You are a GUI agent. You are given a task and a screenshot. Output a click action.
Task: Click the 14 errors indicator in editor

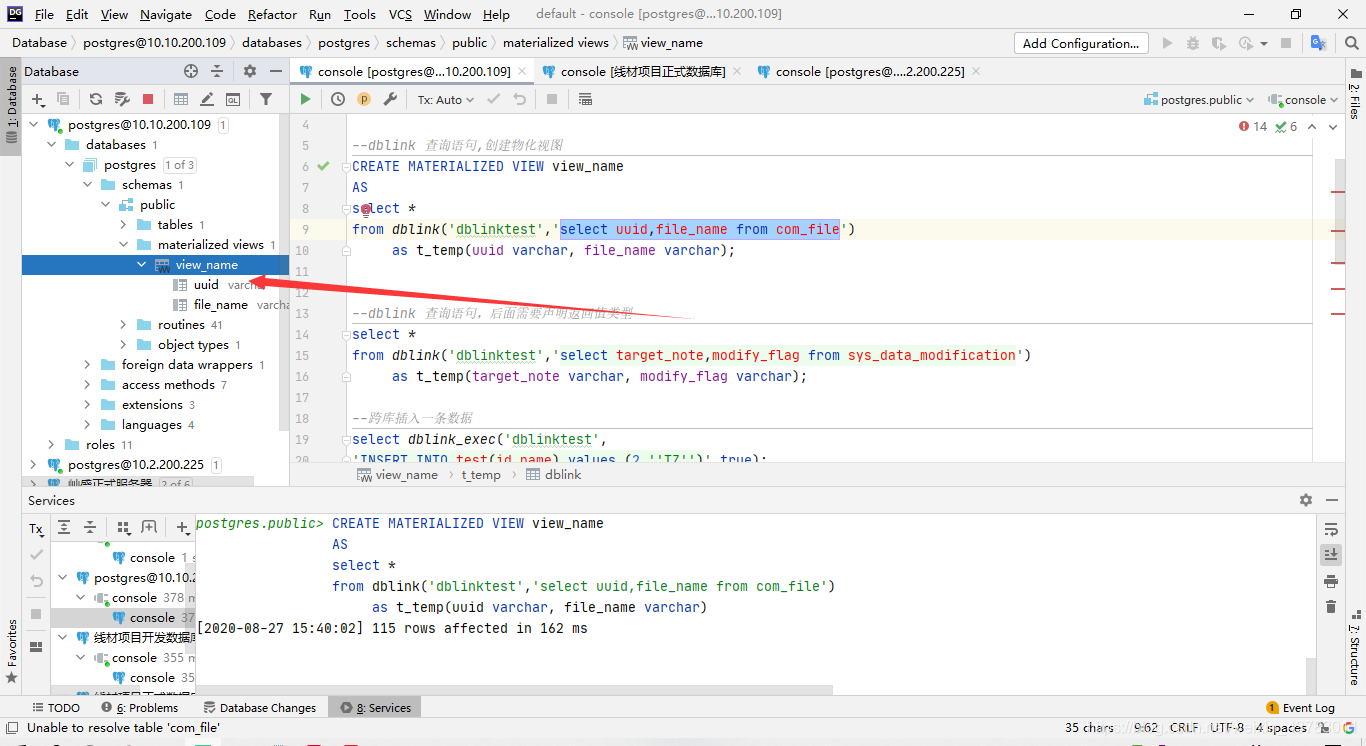[1252, 127]
